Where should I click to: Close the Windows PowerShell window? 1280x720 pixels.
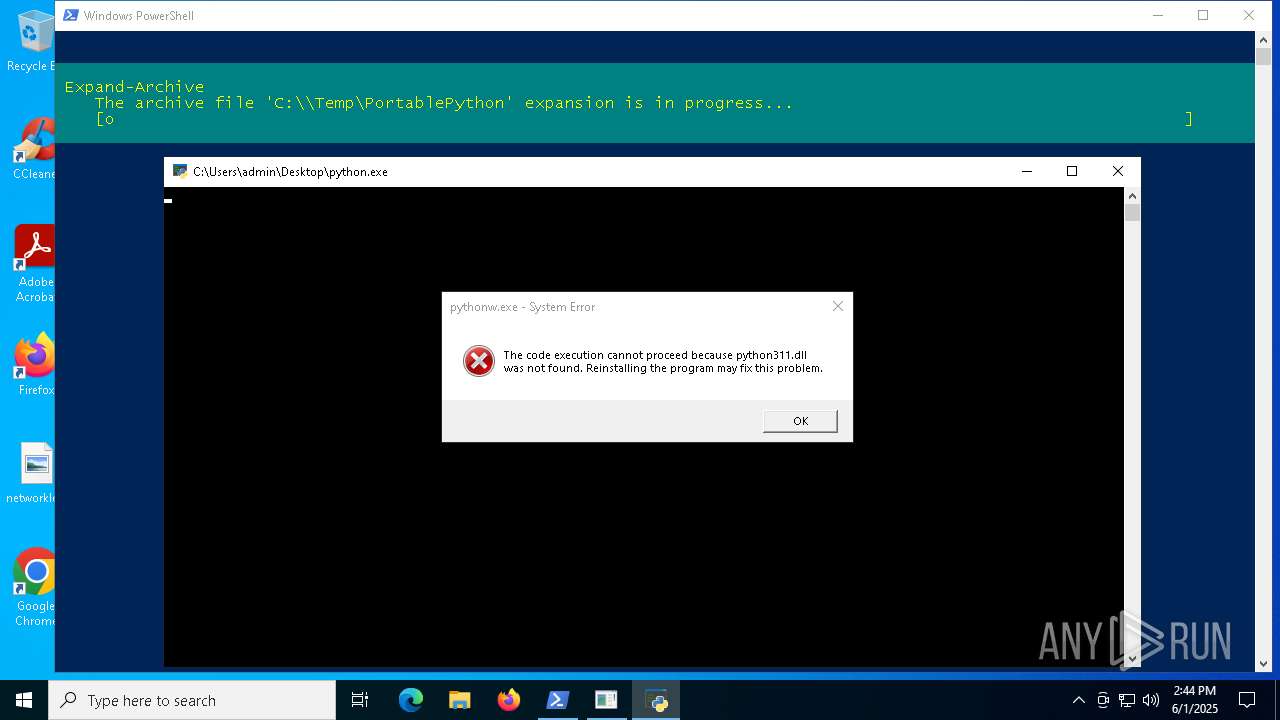click(x=1249, y=15)
